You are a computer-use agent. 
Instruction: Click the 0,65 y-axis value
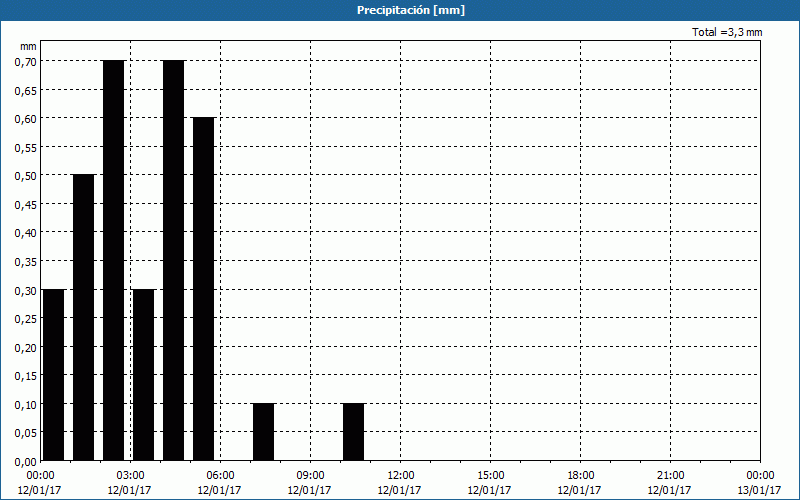(x=26, y=90)
